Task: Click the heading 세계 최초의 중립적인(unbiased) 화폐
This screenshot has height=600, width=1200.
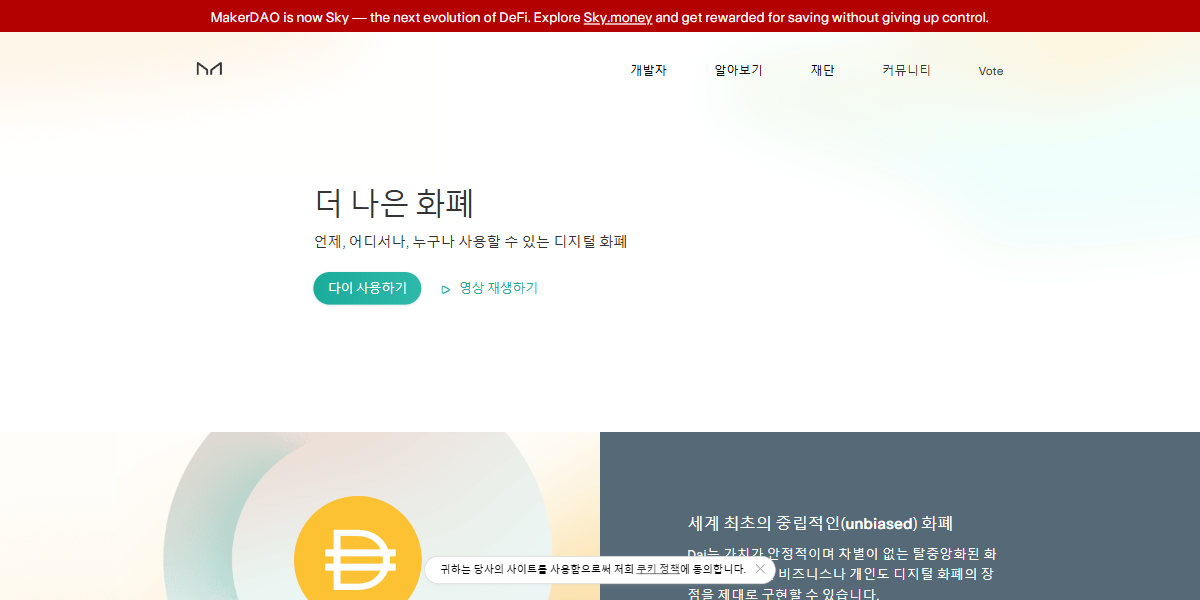Action: click(x=820, y=523)
